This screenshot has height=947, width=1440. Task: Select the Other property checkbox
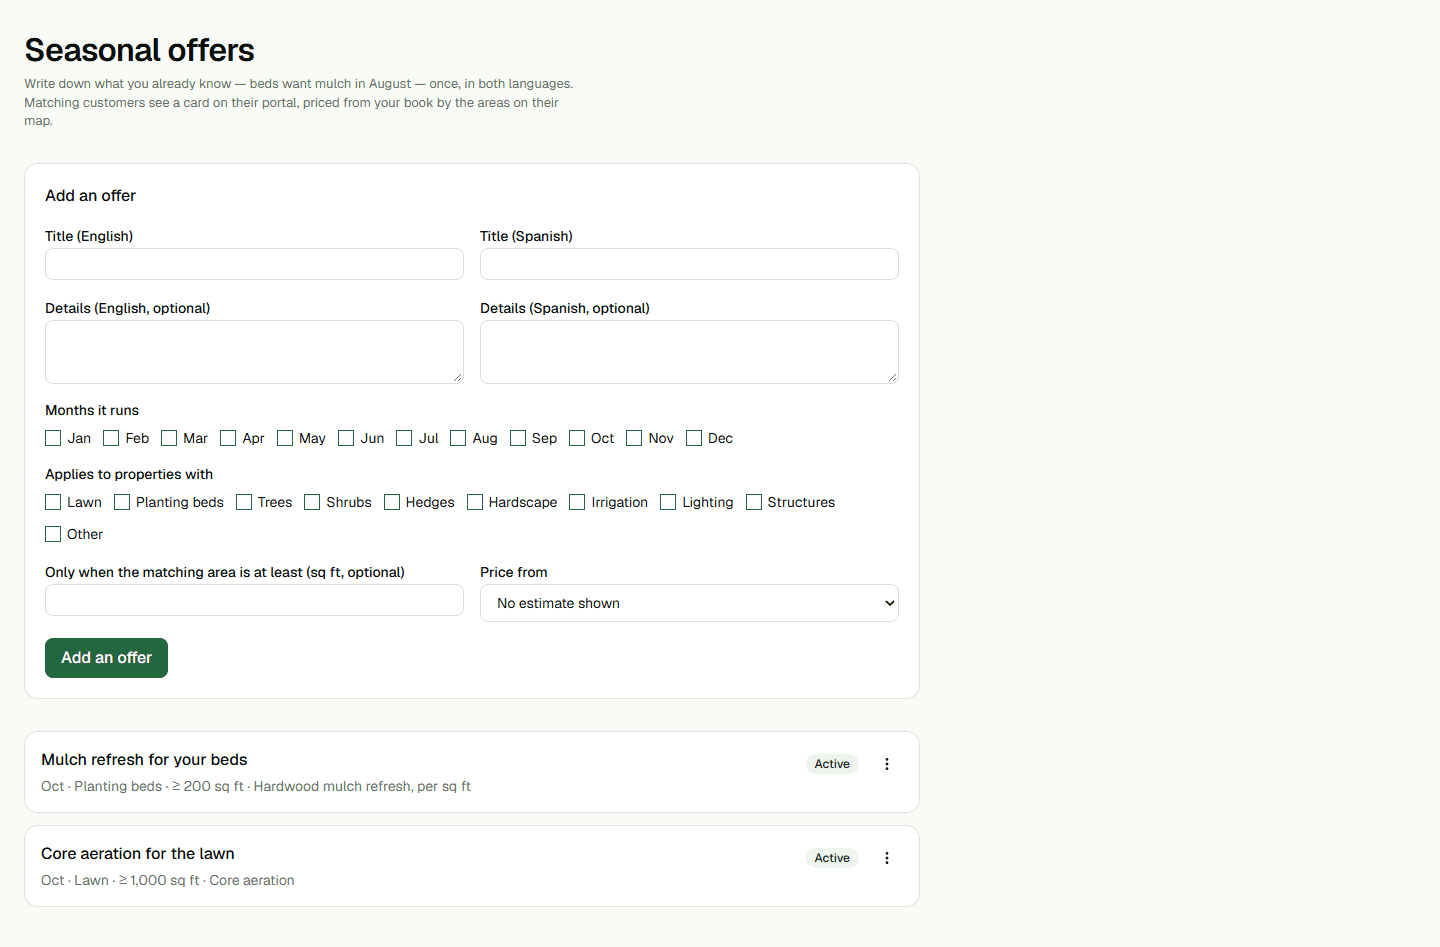click(53, 534)
